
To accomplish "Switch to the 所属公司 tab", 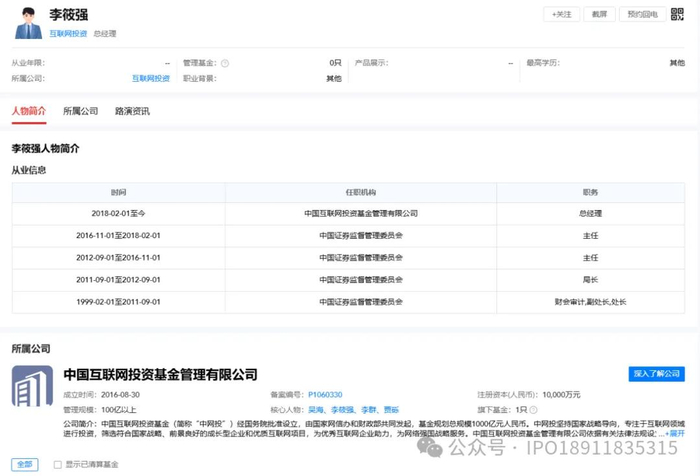I will pos(80,111).
